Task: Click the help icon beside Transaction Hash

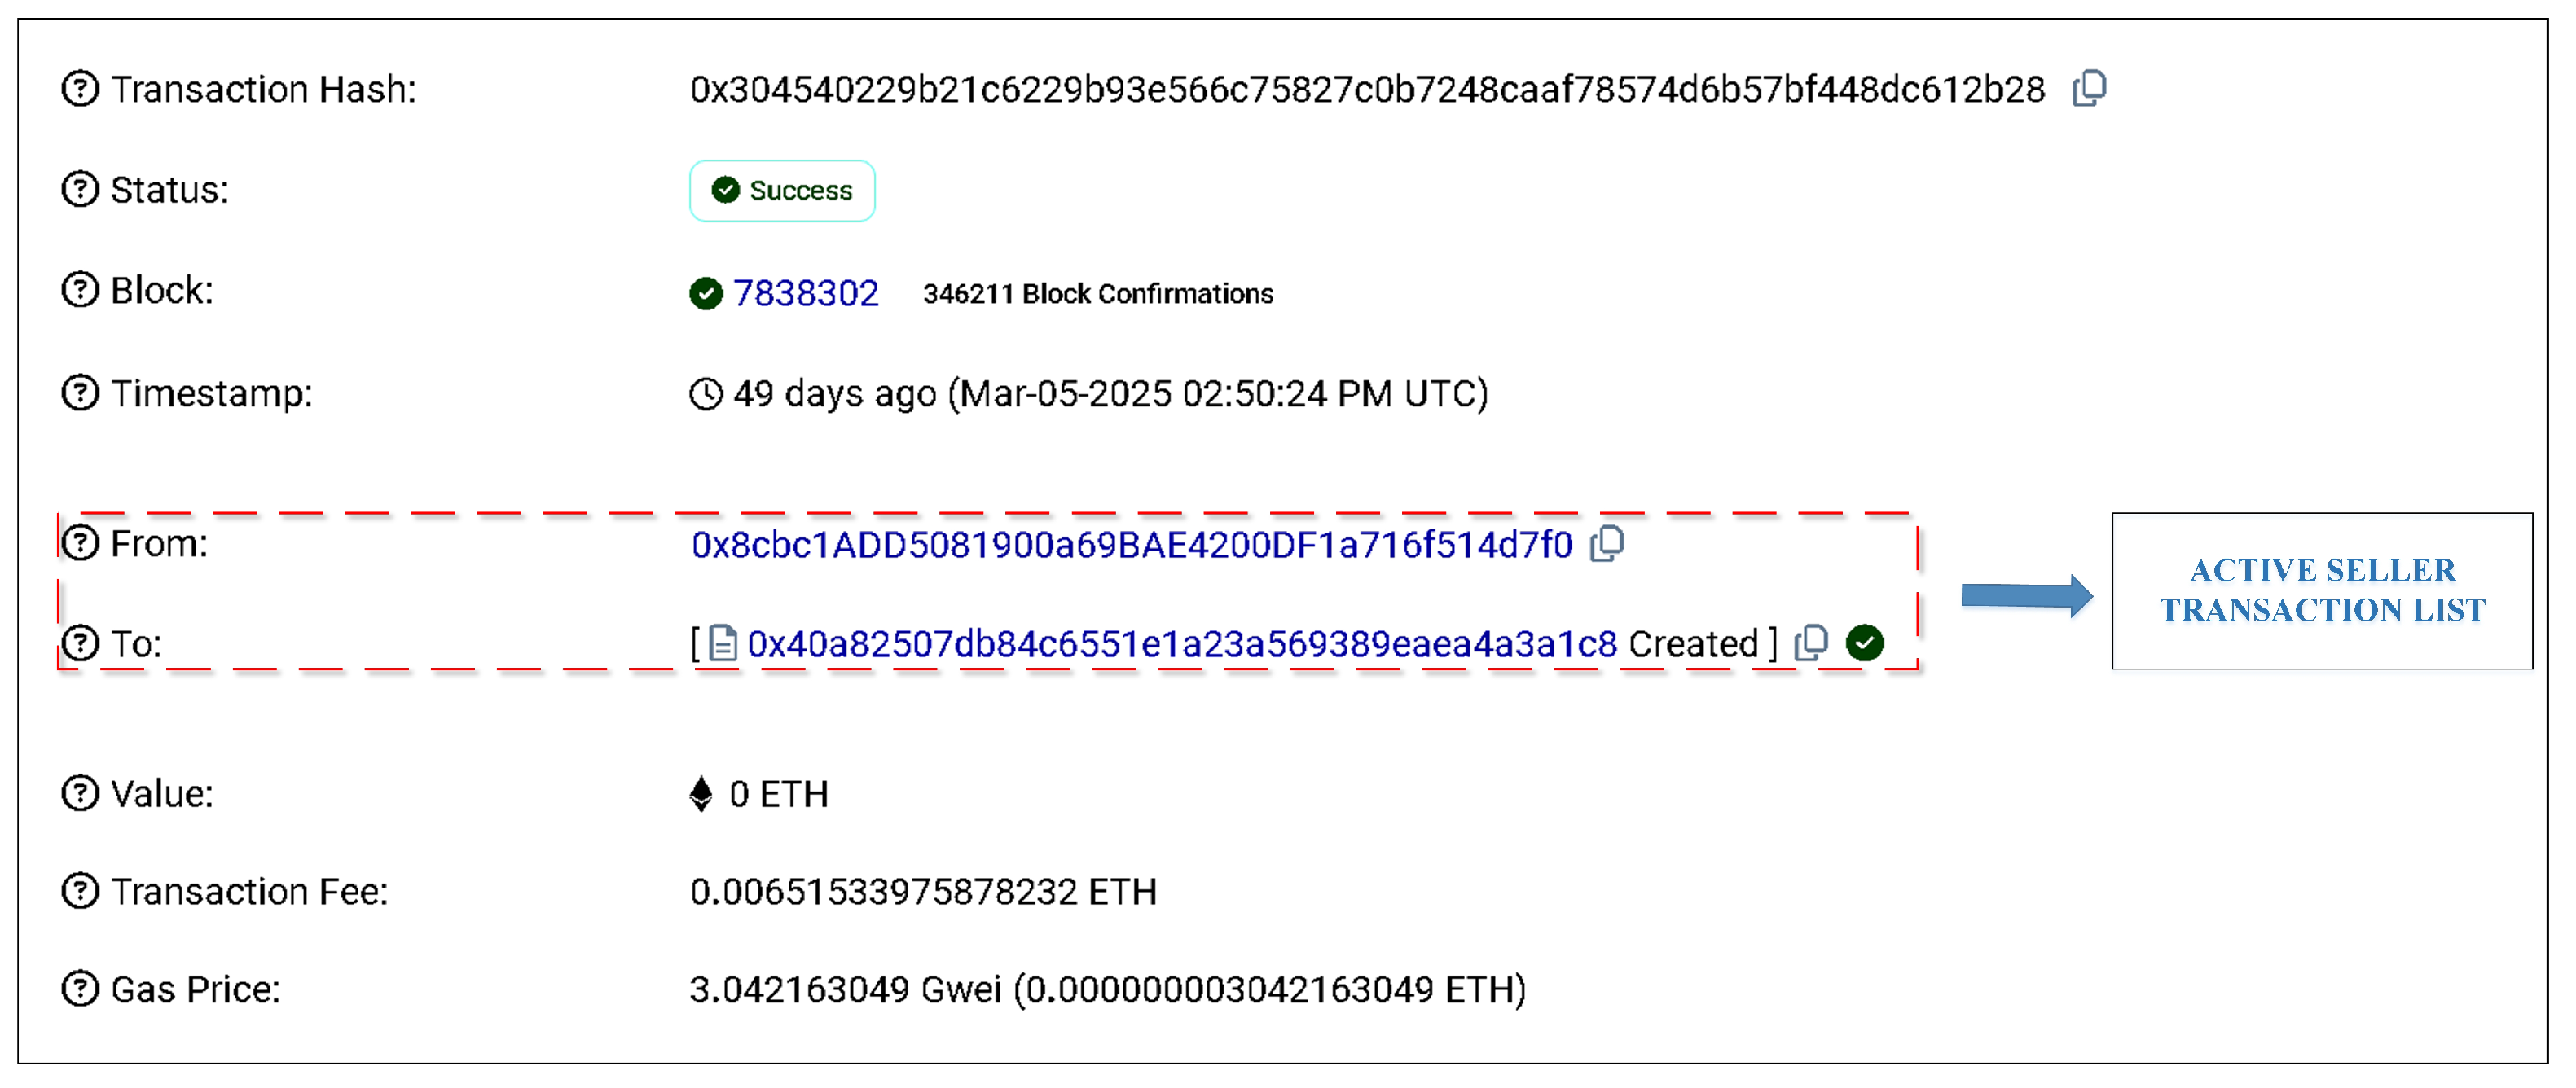Action: tap(80, 89)
